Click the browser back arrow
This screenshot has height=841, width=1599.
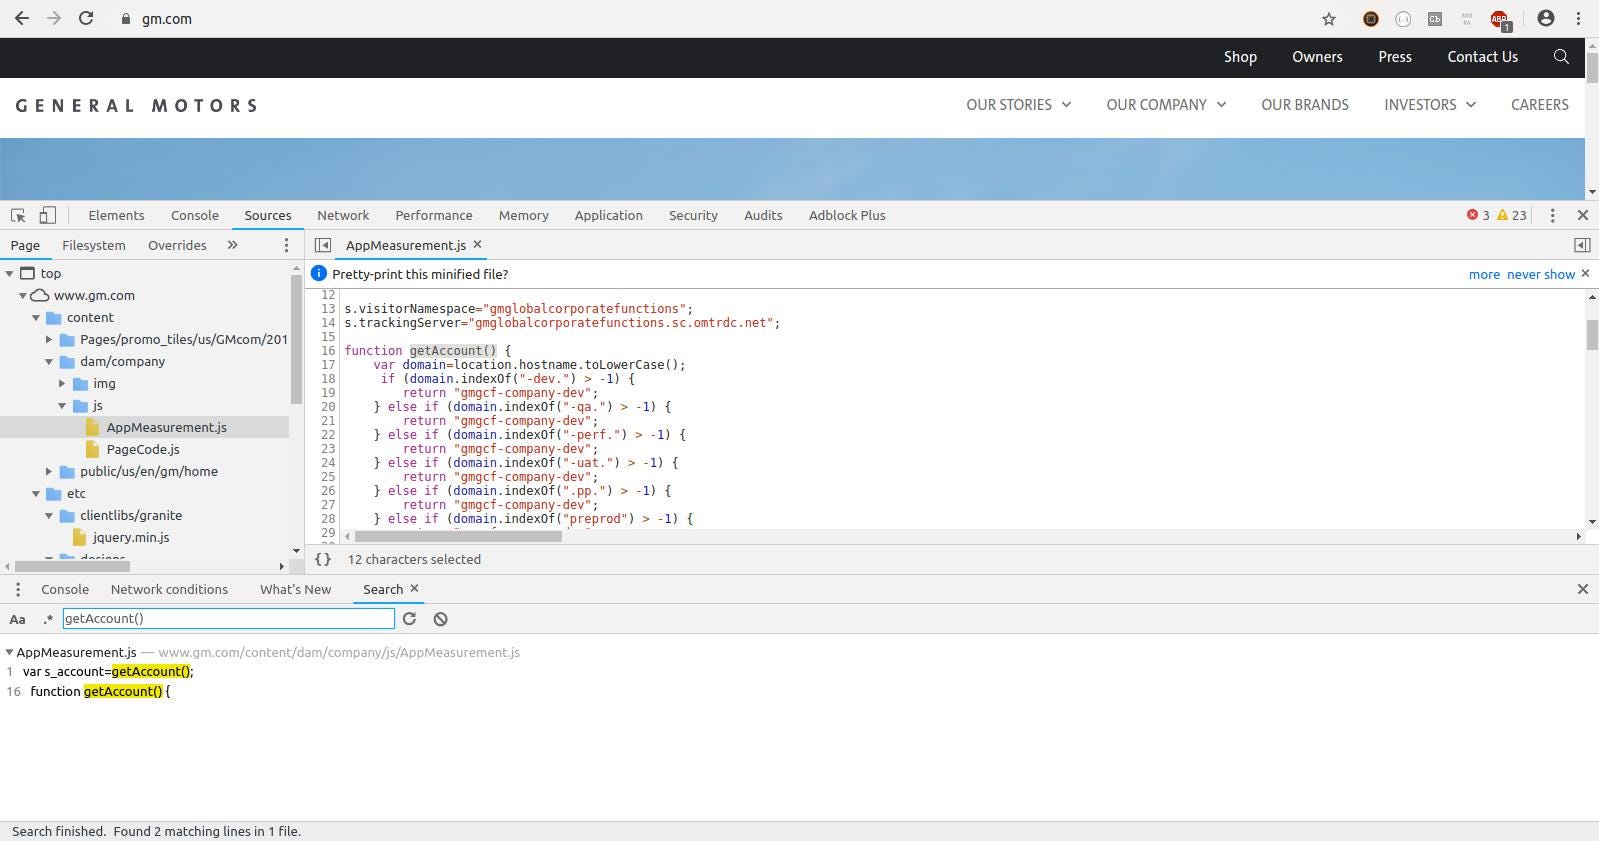[x=21, y=18]
